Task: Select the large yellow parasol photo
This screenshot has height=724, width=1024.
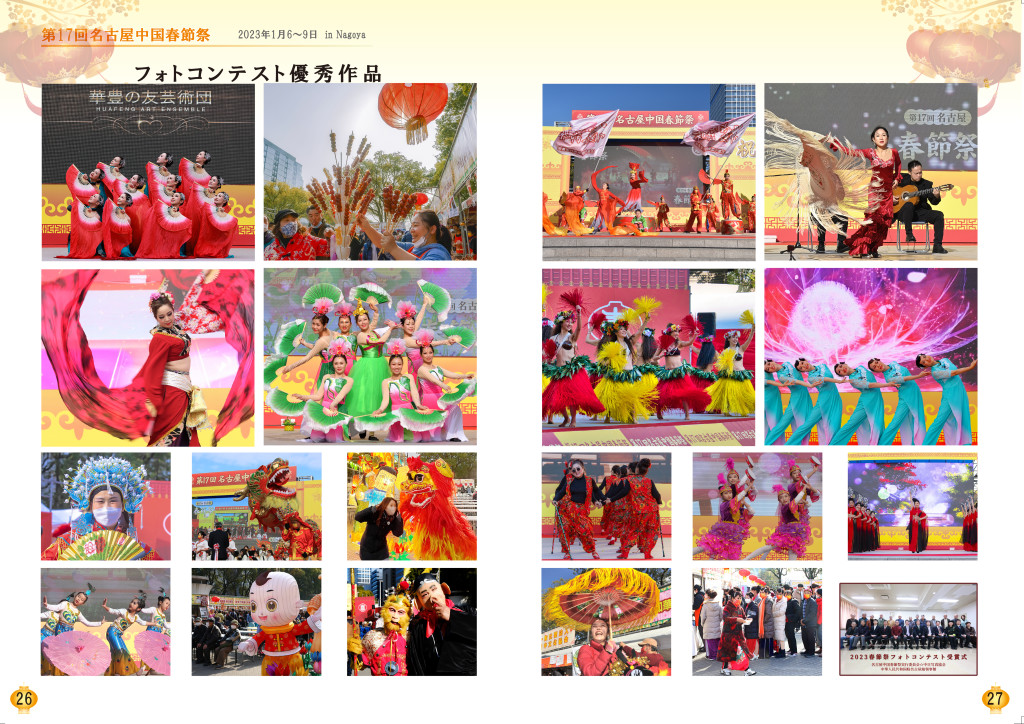Action: pos(606,622)
